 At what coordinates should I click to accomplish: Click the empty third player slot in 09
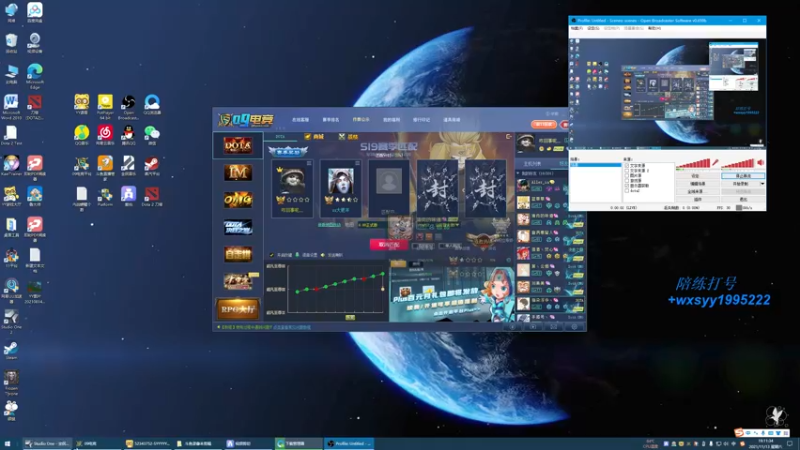(389, 188)
